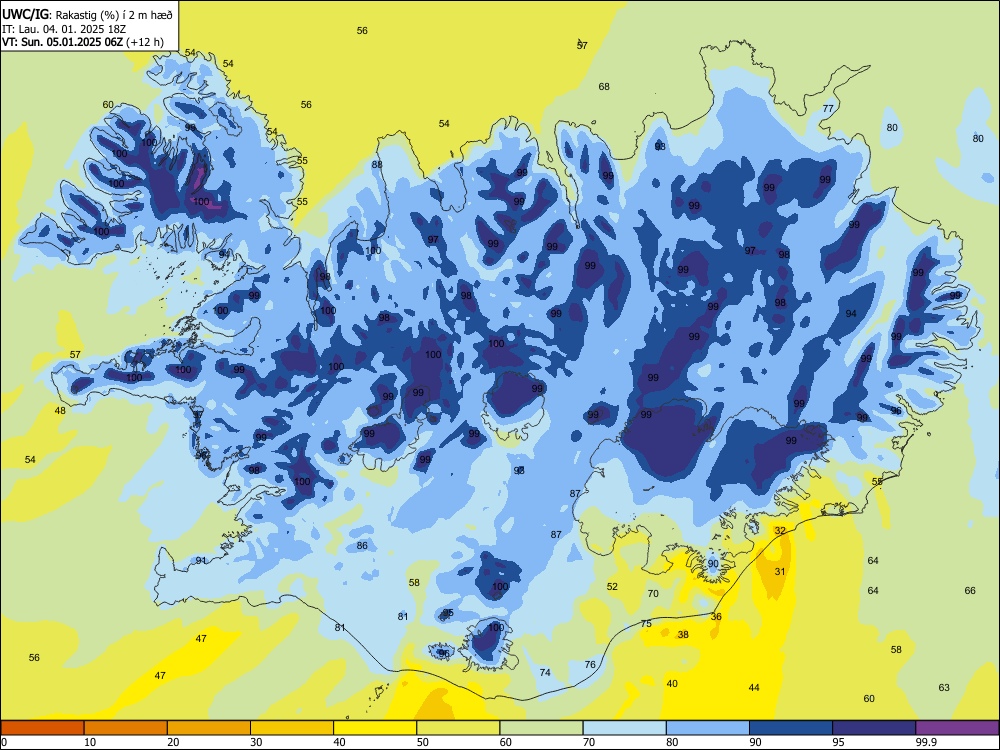Click the map value '48'
This screenshot has height=750, width=1000.
click(60, 411)
